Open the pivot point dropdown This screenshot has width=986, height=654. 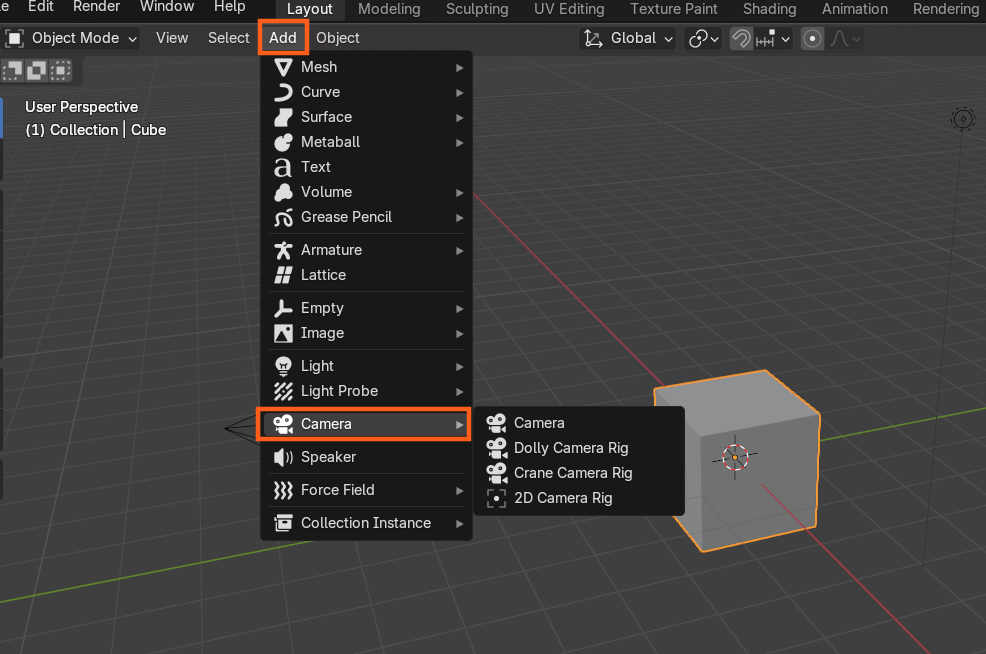704,38
